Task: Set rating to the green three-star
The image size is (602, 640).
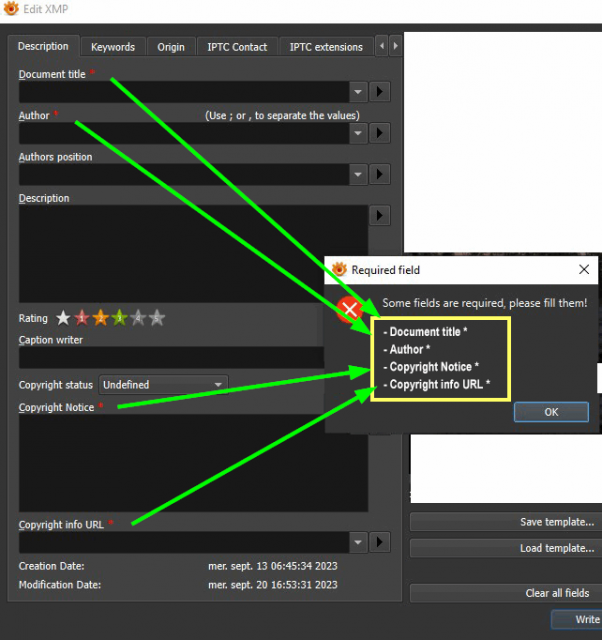Action: (119, 318)
